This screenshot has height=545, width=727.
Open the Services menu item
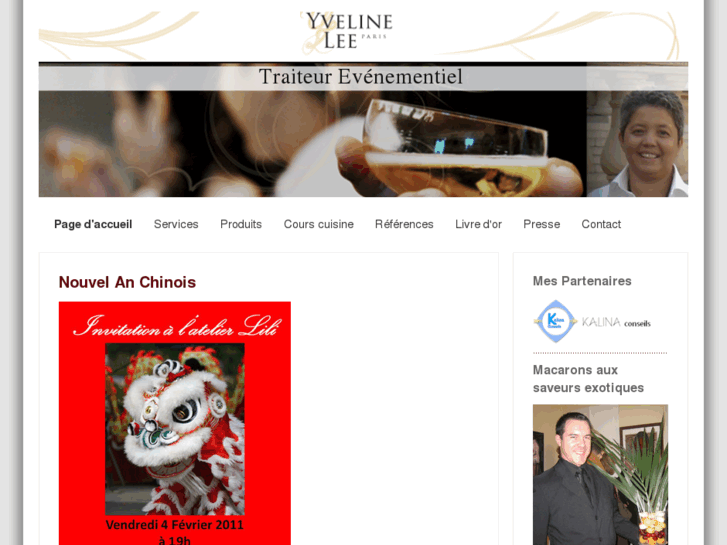coord(176,224)
